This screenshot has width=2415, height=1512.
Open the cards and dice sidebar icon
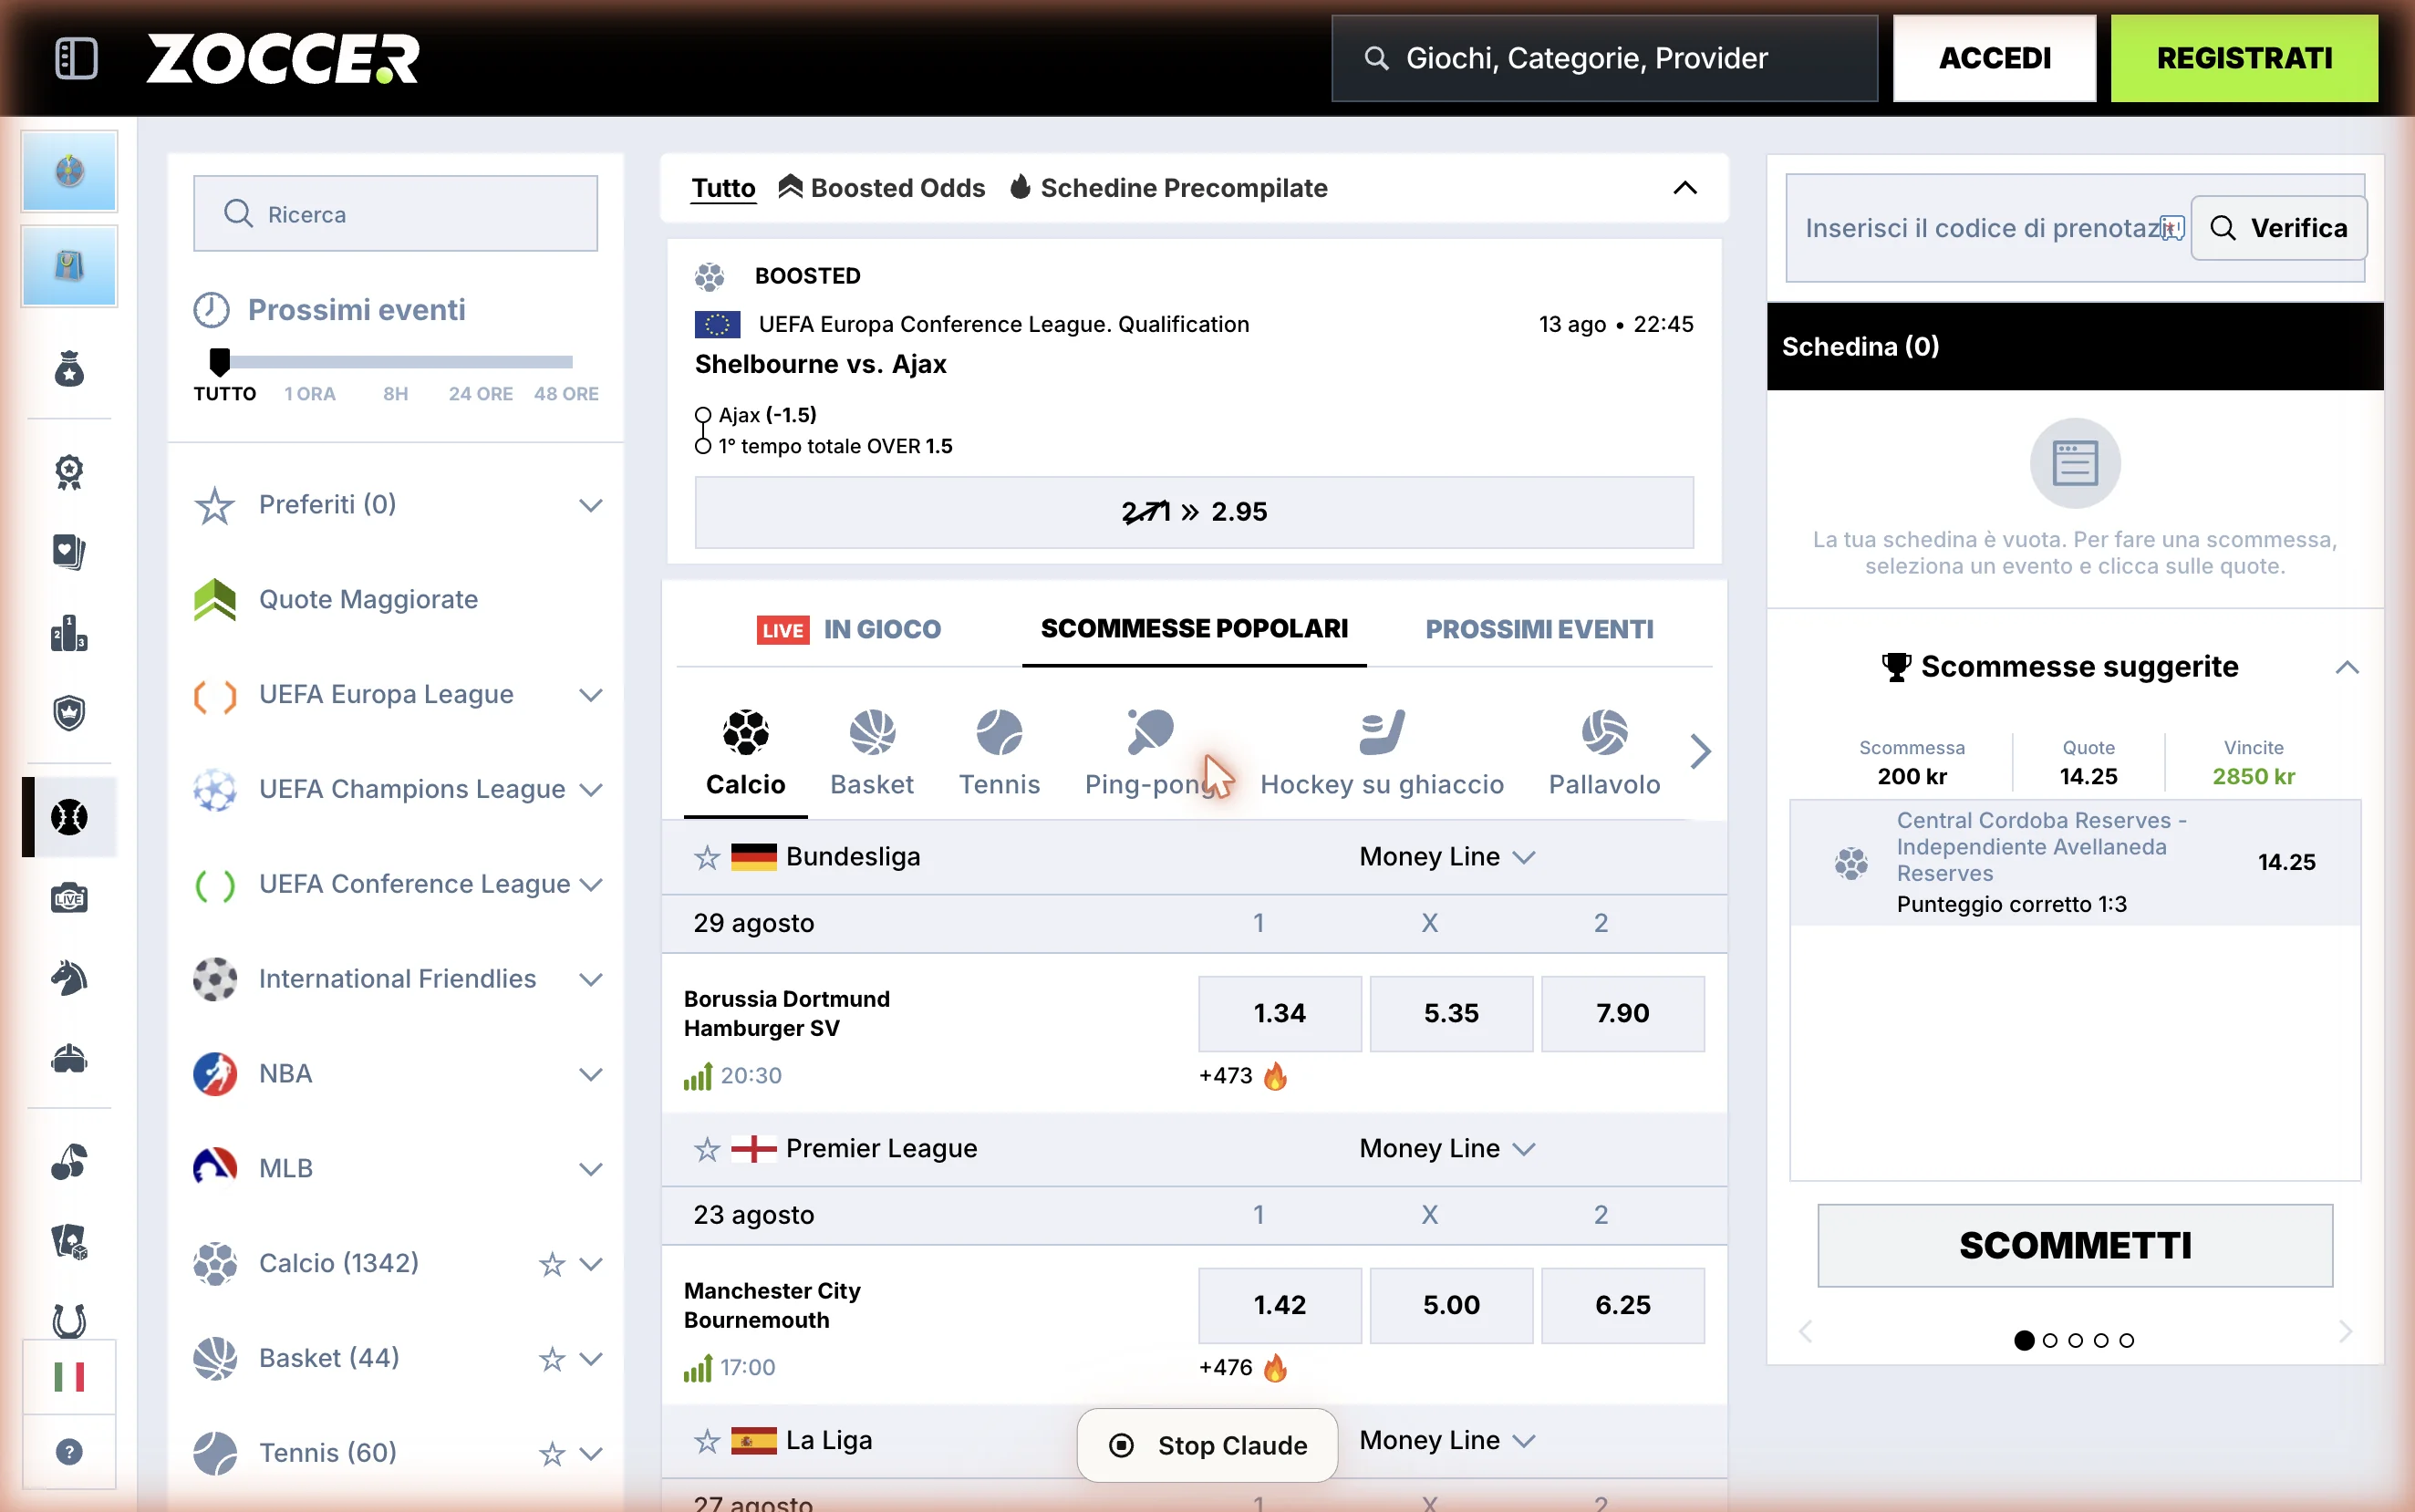tap(69, 1242)
